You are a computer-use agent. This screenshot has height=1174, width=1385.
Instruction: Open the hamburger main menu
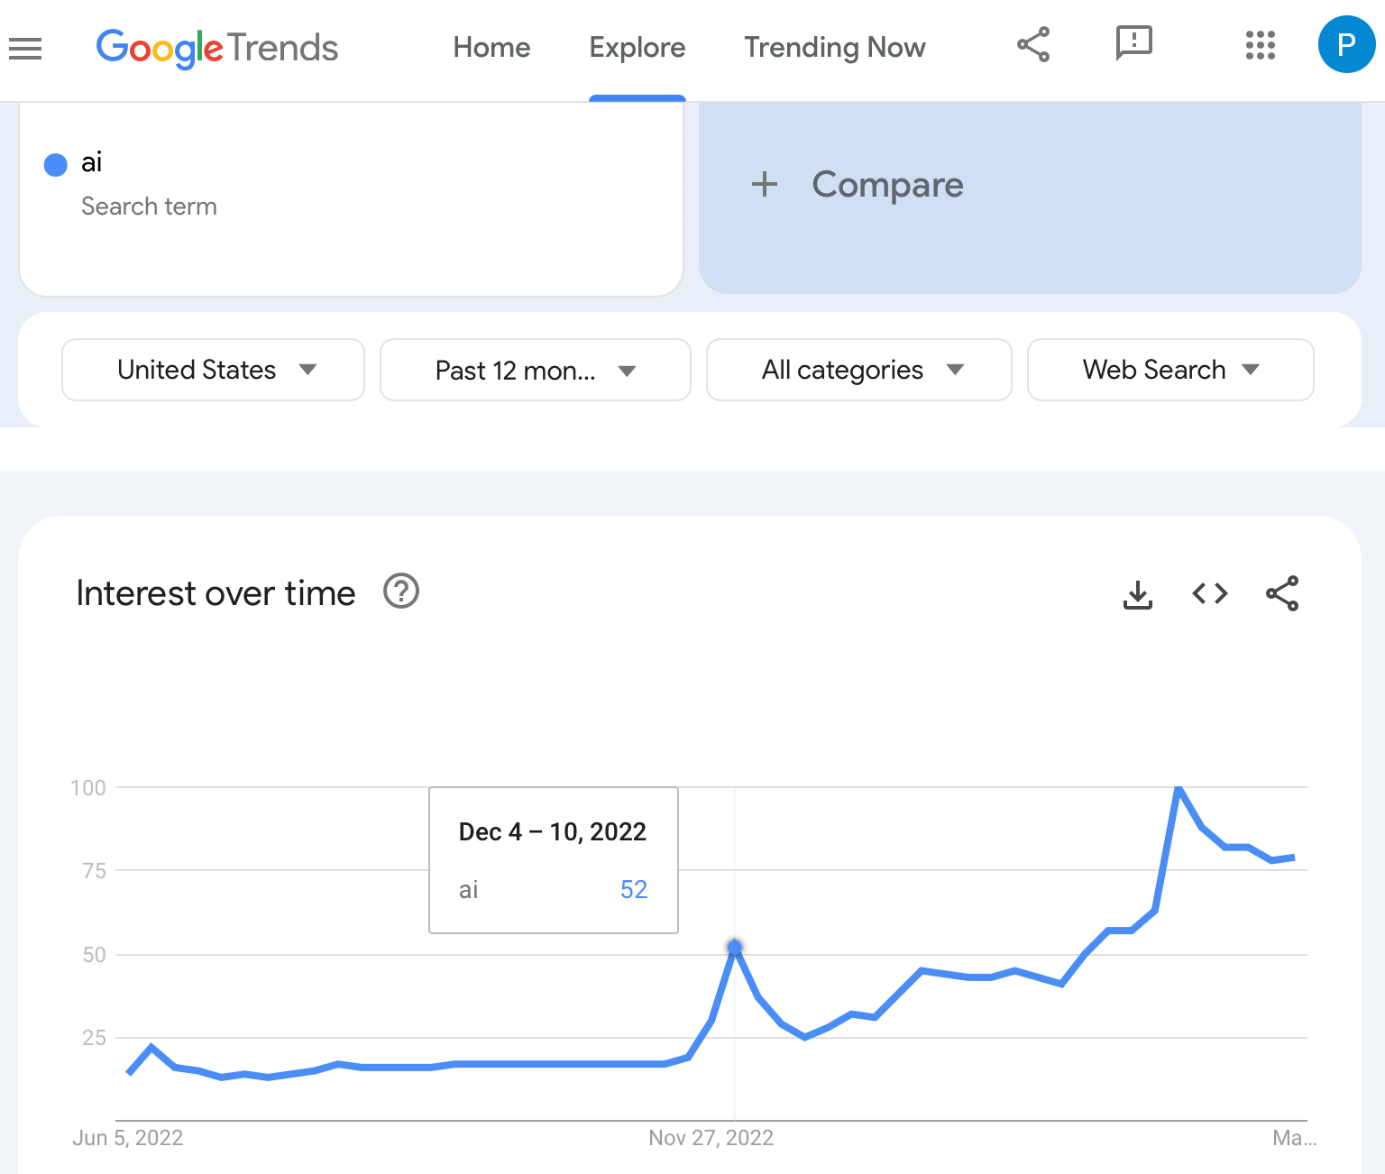26,48
